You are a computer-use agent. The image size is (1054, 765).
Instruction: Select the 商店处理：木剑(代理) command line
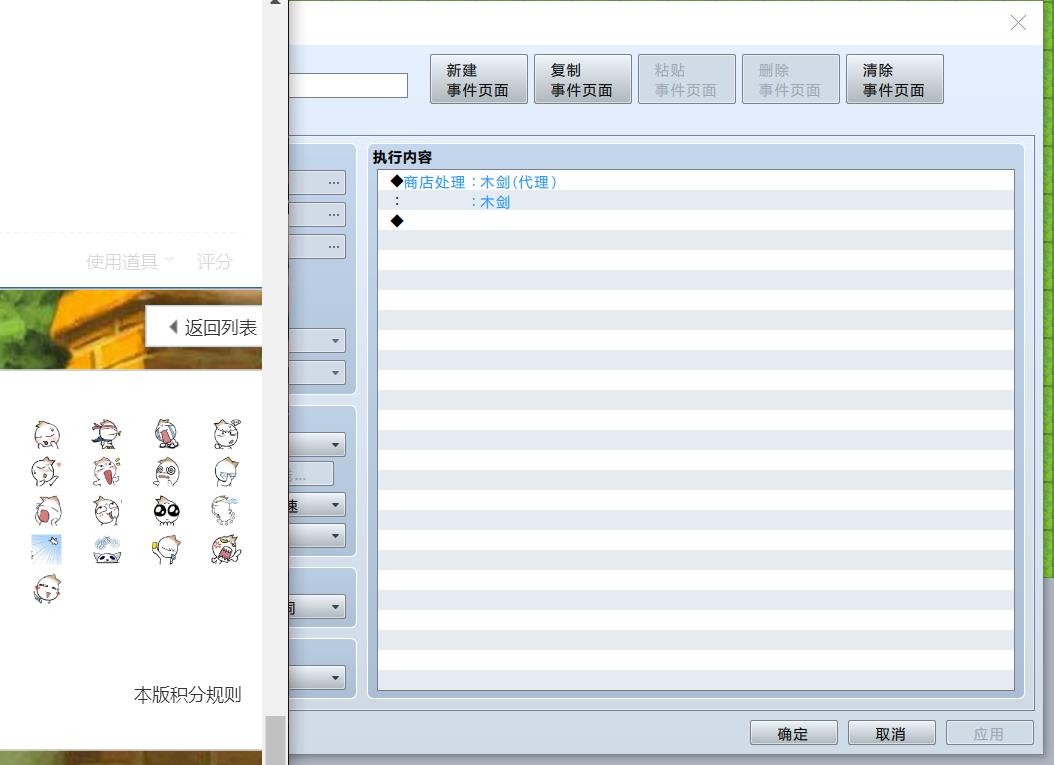tap(696, 182)
